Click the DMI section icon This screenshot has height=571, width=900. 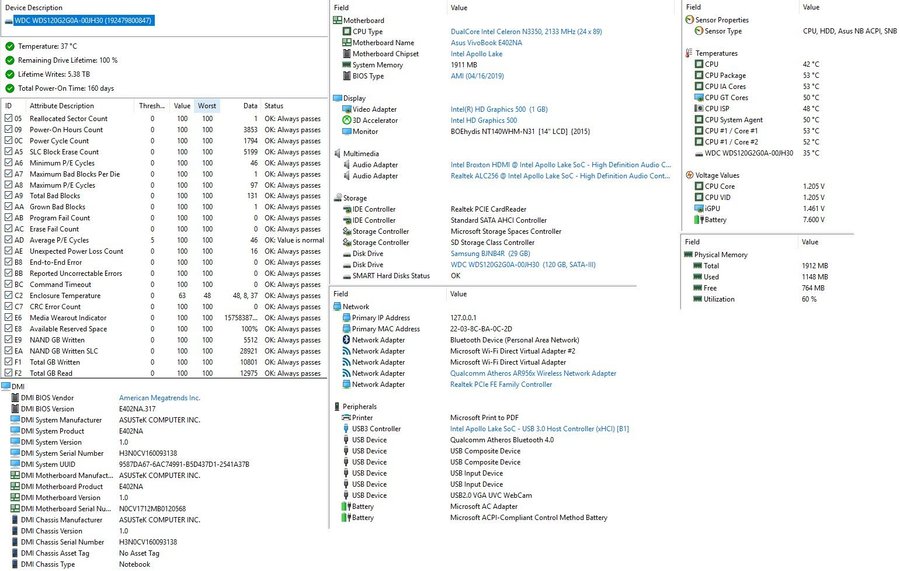tap(5, 385)
